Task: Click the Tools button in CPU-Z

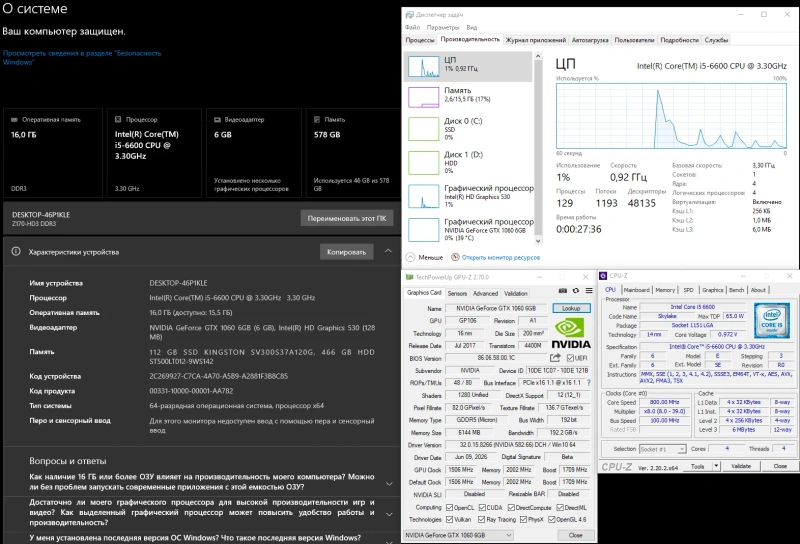Action: click(697, 466)
